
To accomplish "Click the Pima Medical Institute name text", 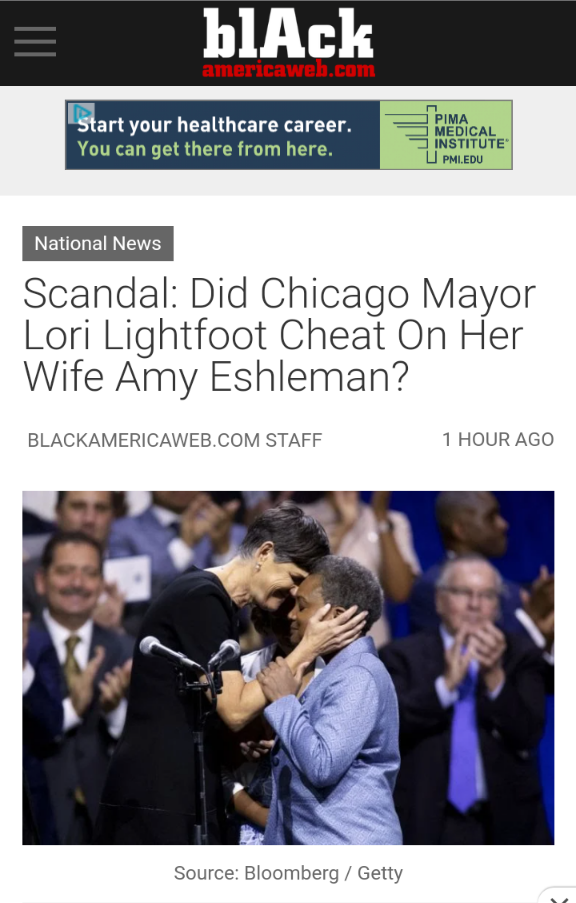I will click(x=470, y=131).
